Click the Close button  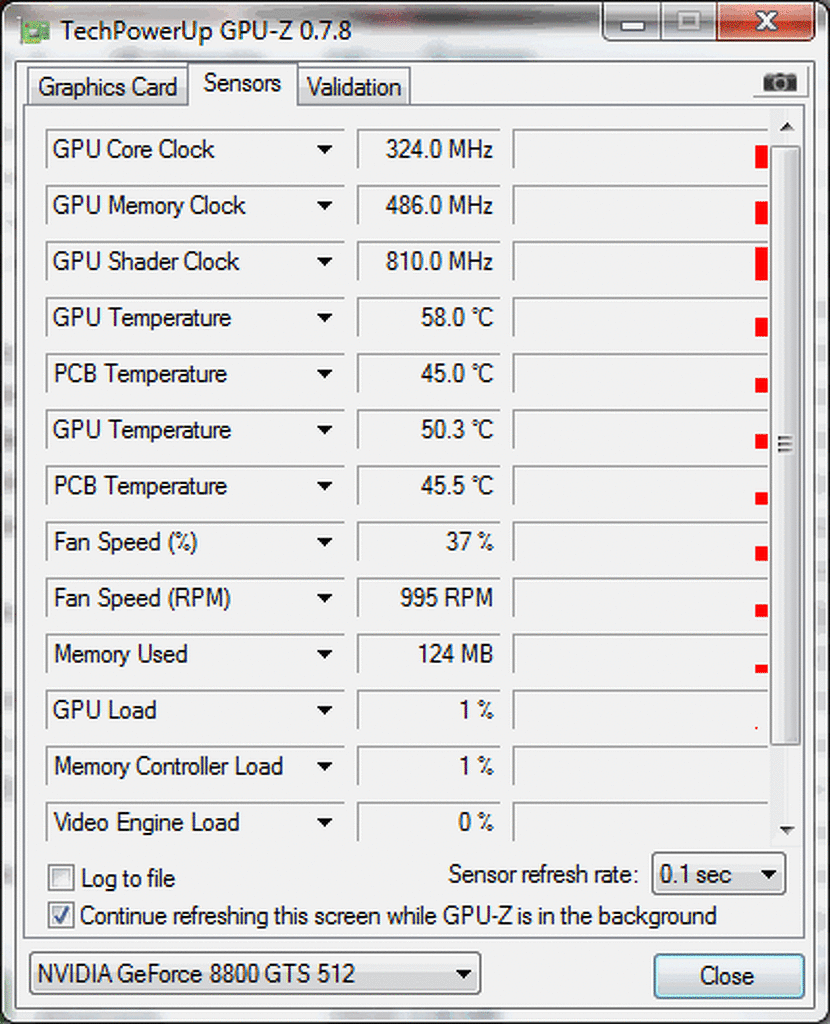pos(729,976)
